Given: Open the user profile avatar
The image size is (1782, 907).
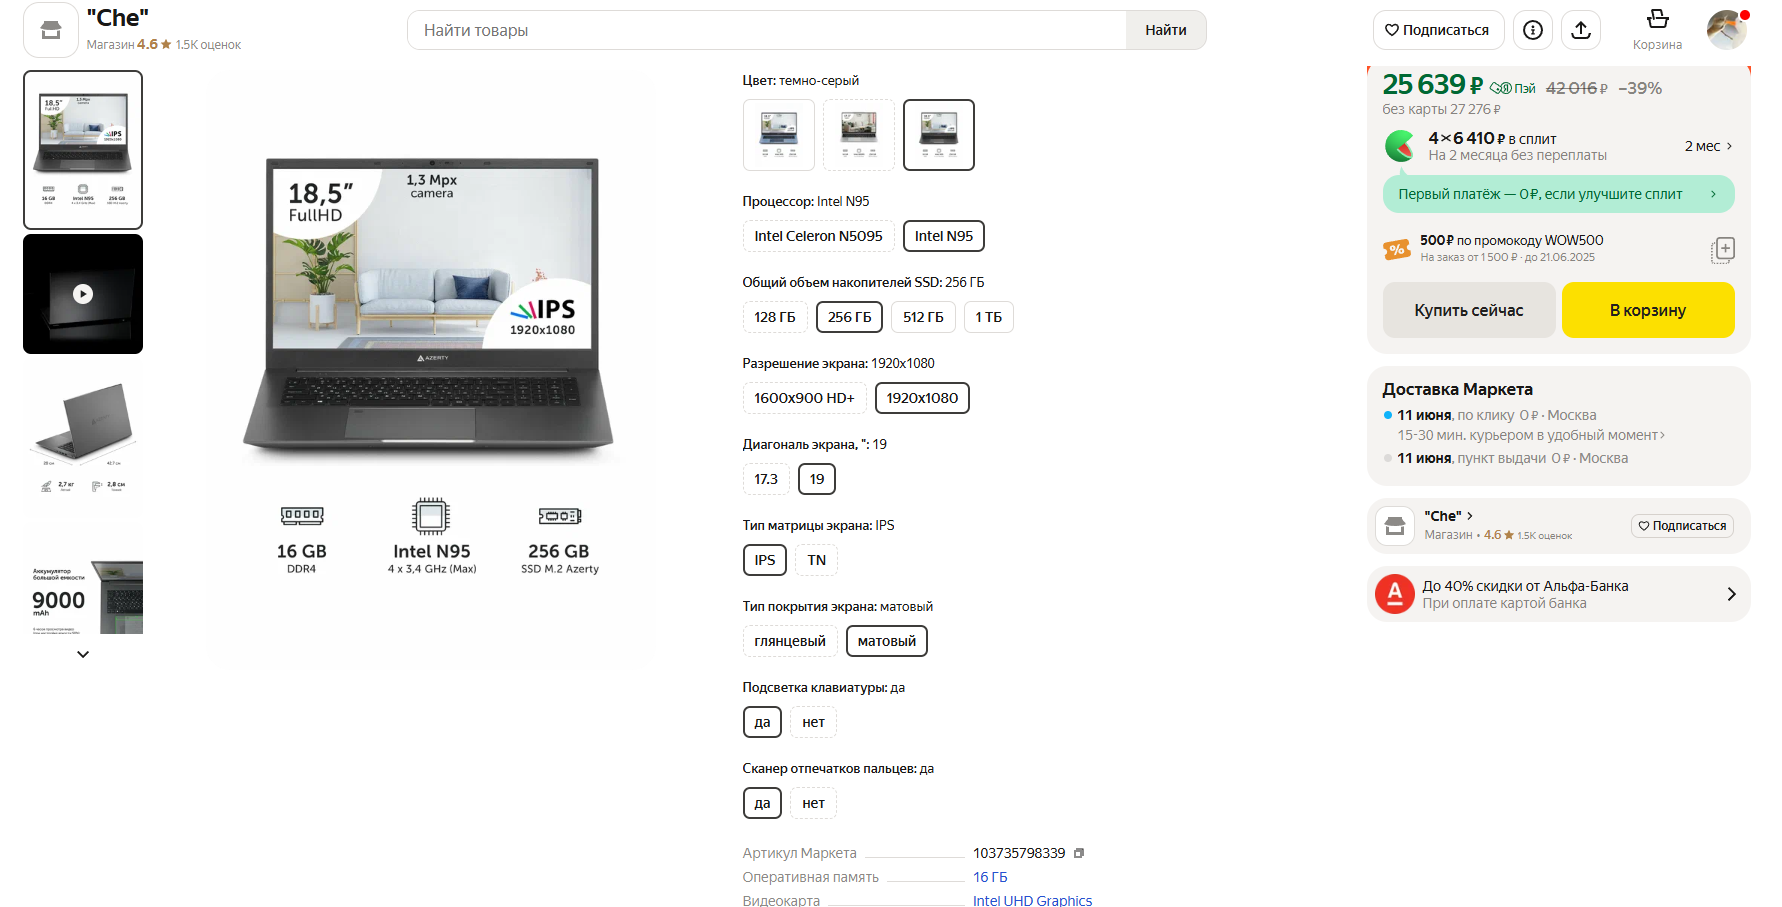Looking at the screenshot, I should [1726, 30].
